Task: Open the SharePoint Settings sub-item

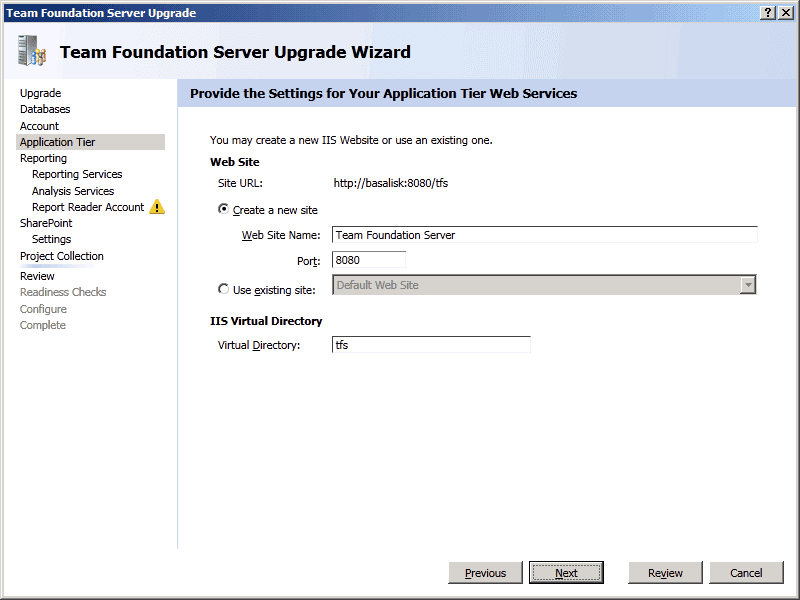Action: [51, 239]
